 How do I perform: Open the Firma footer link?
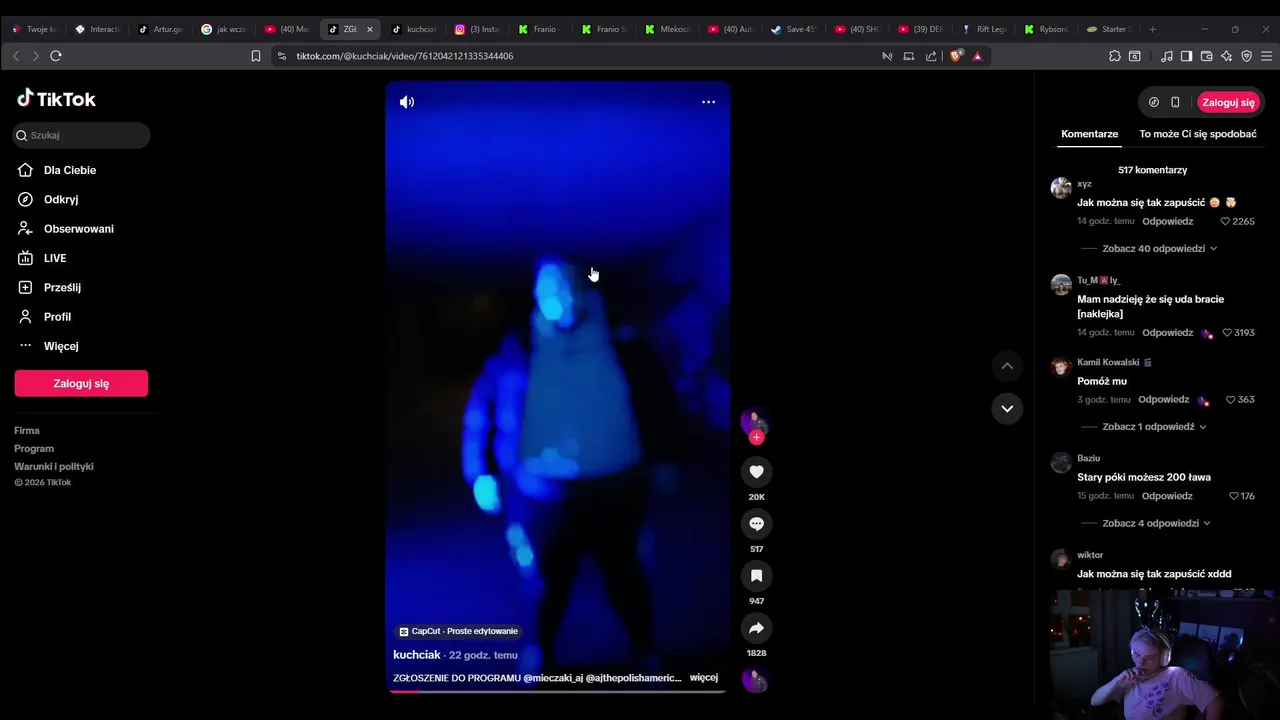(x=27, y=431)
